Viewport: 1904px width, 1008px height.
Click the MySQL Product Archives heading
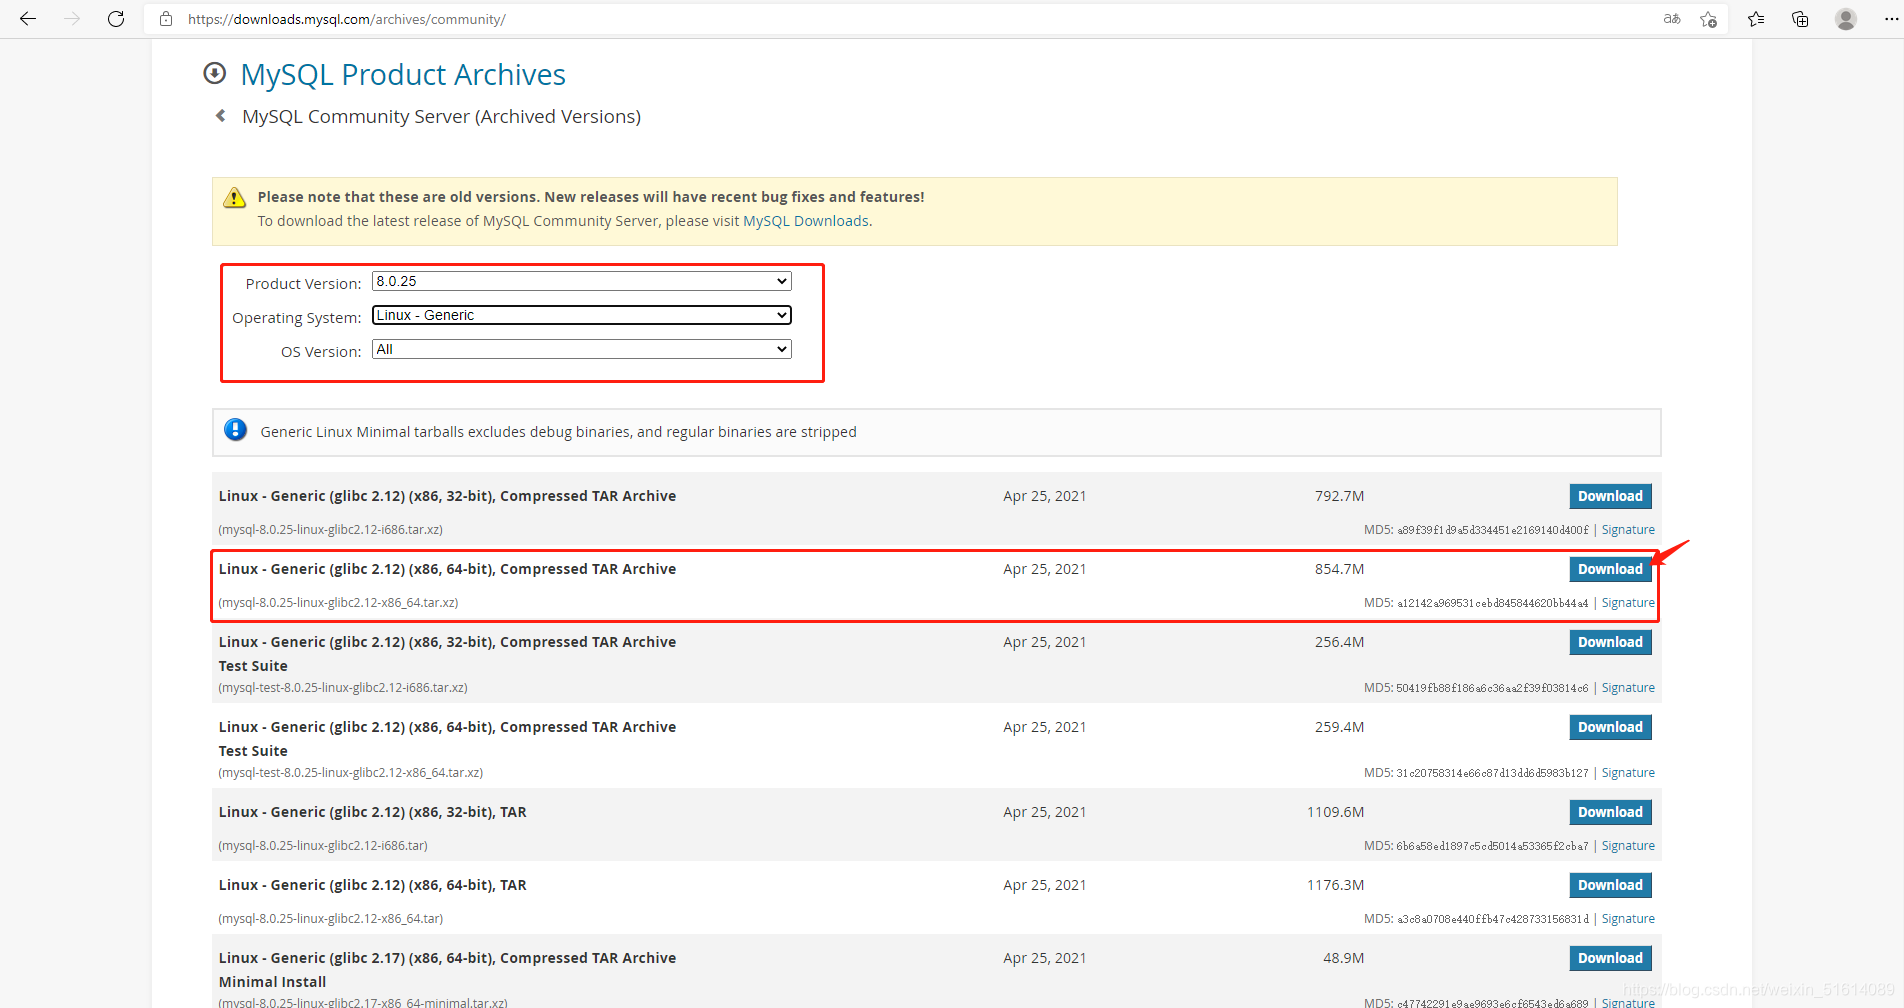tap(403, 74)
